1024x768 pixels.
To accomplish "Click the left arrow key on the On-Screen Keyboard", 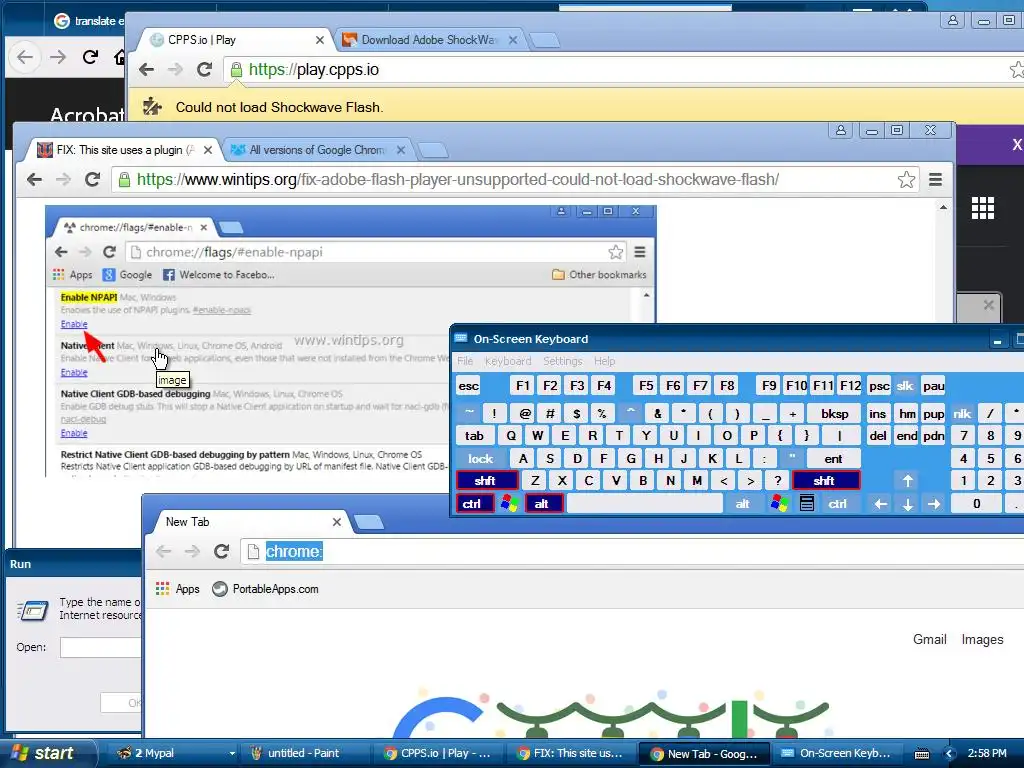I will coord(880,504).
